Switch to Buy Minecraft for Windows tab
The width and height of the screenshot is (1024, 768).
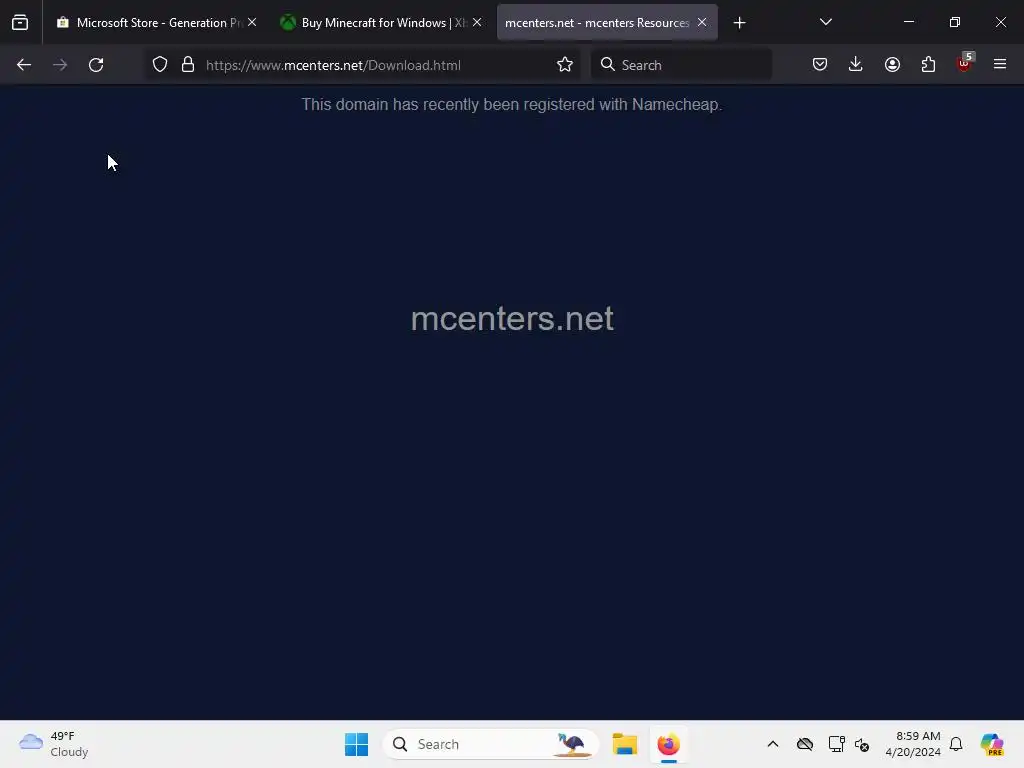(382, 23)
